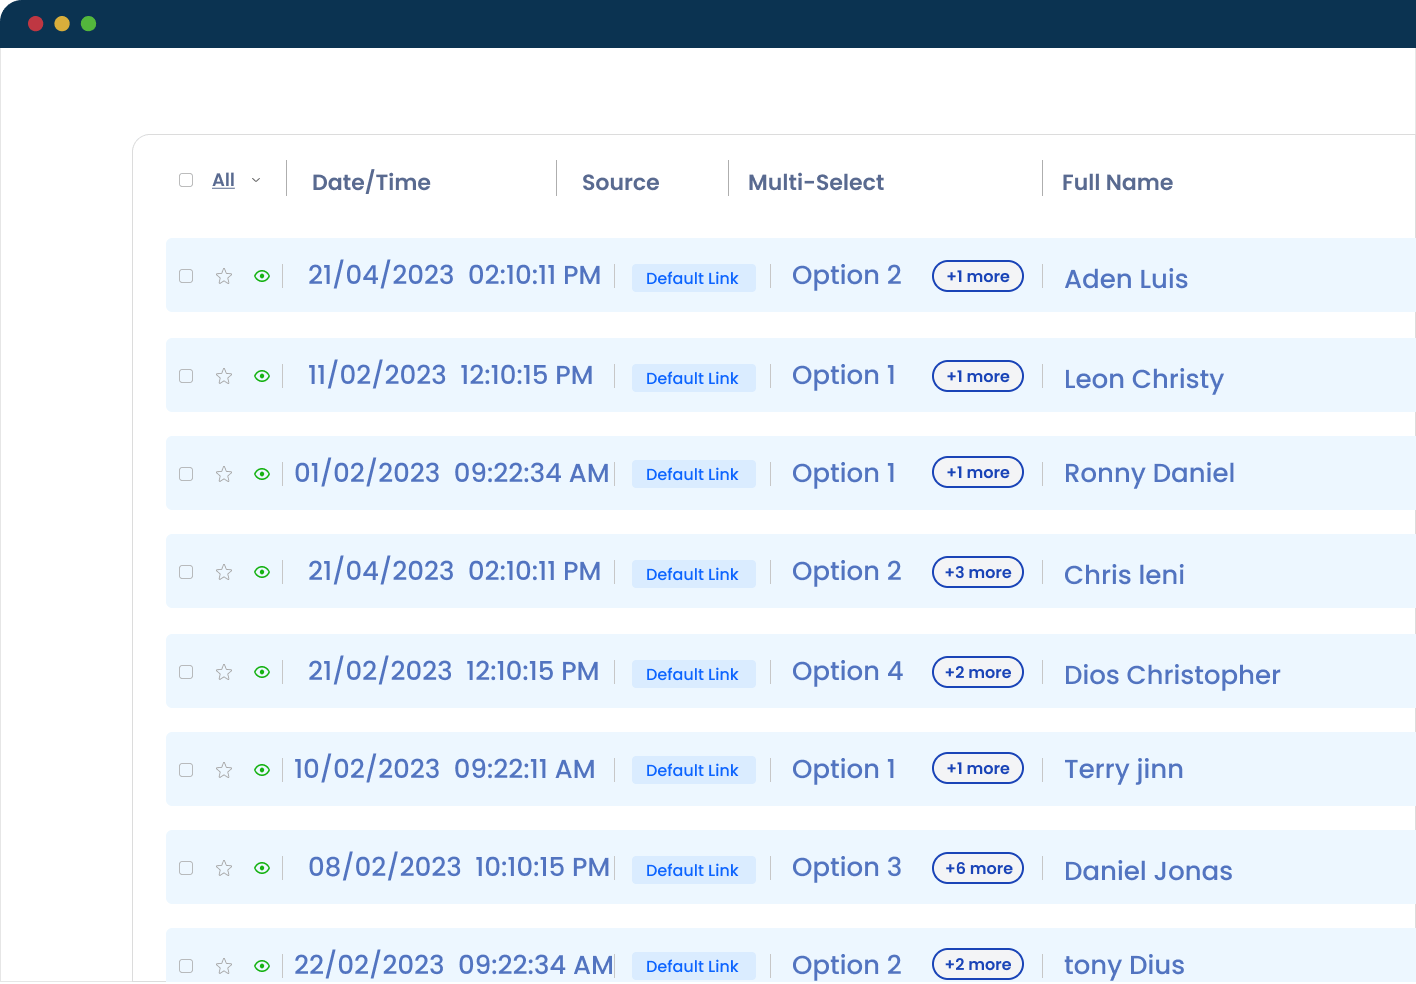Screen dimensions: 1416x984
Task: Expand +1 more for Ronny Daniel
Action: [x=978, y=472]
